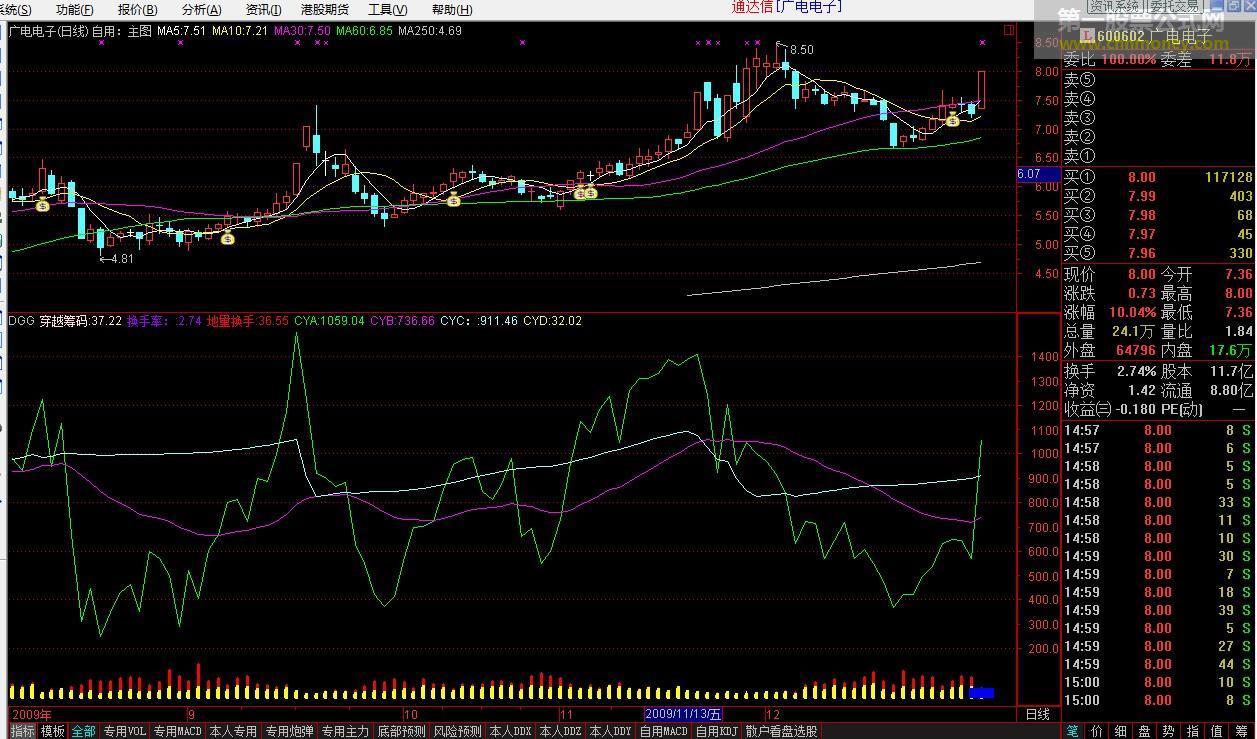1257x739 pixels.
Task: Switch to the 专用VOL indicator tab
Action: pos(125,731)
